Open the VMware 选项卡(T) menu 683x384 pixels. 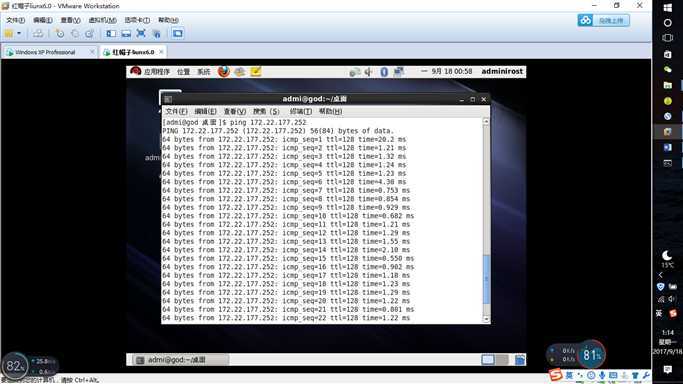pos(137,20)
